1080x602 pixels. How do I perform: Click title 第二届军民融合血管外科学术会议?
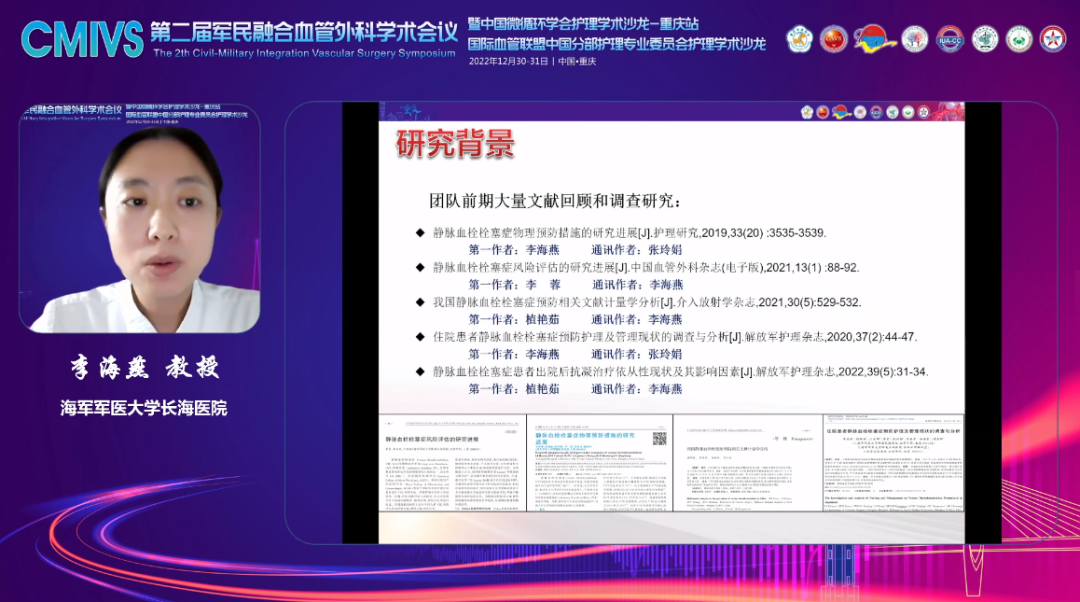tap(304, 32)
